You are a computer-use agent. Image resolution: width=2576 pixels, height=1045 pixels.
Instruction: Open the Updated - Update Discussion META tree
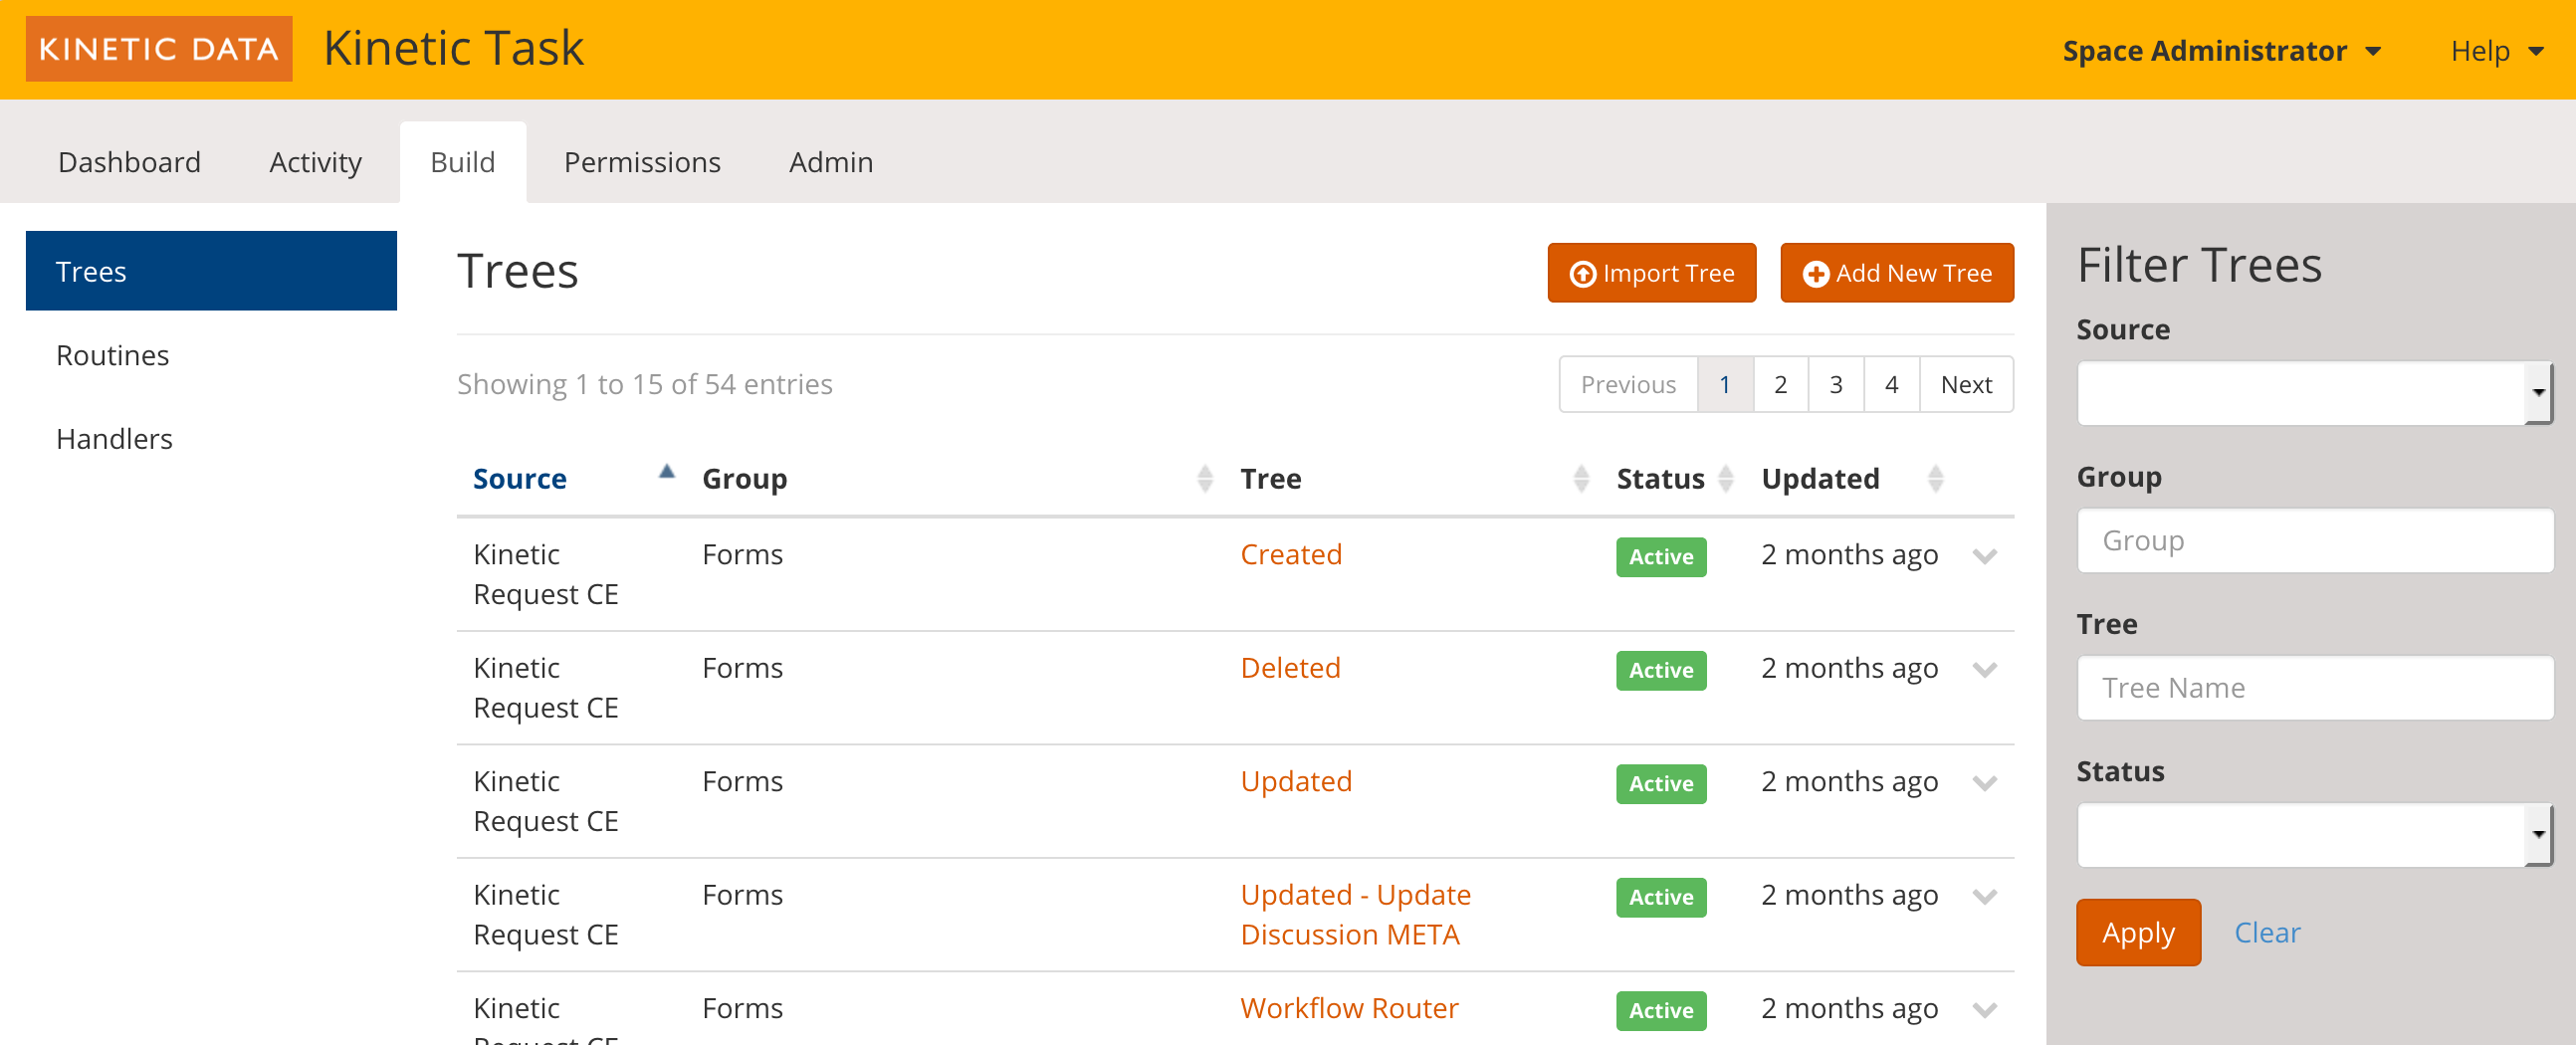pos(1355,914)
